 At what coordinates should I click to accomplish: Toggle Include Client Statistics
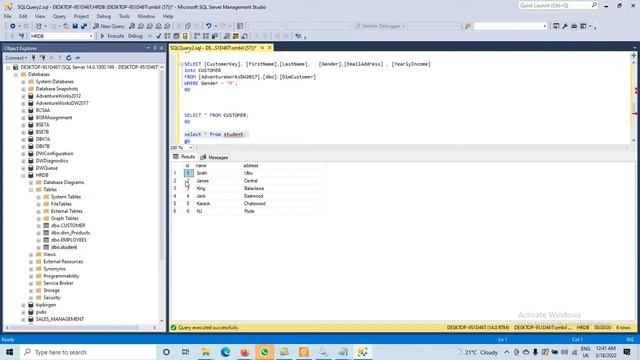[215, 36]
